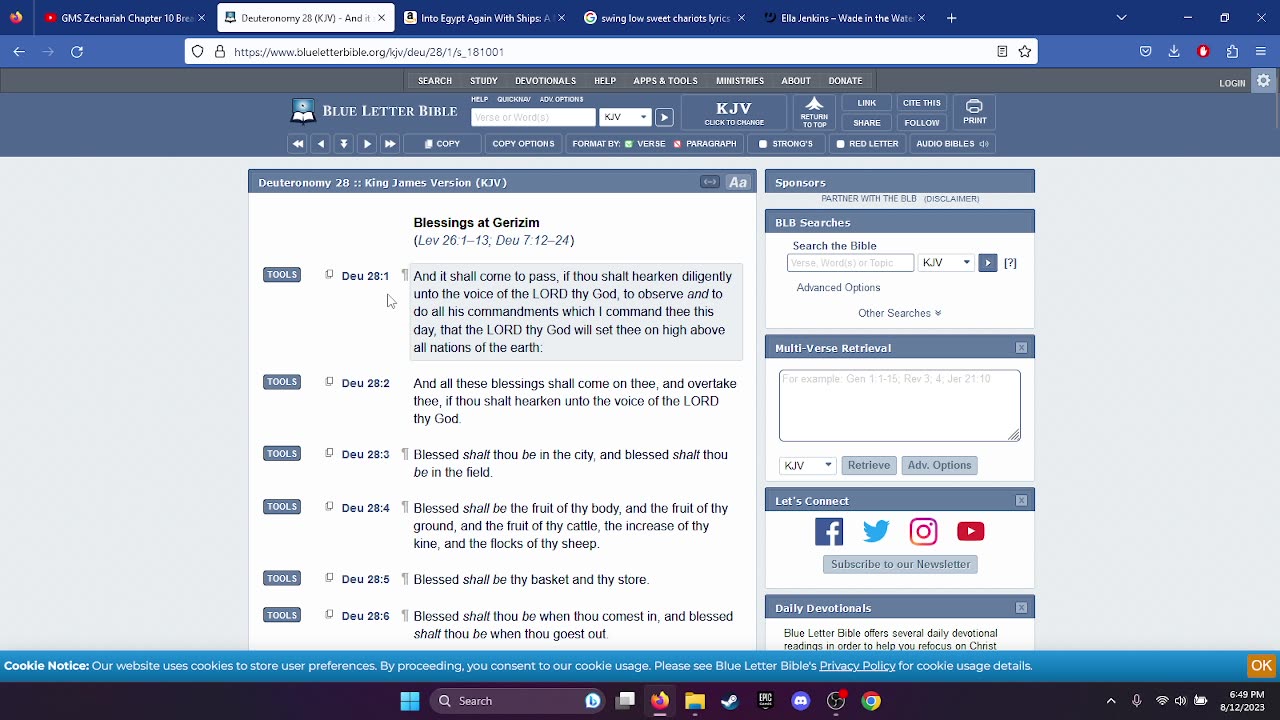The image size is (1280, 720).
Task: Click the Multi-Verse Retrieval text area
Action: [900, 405]
